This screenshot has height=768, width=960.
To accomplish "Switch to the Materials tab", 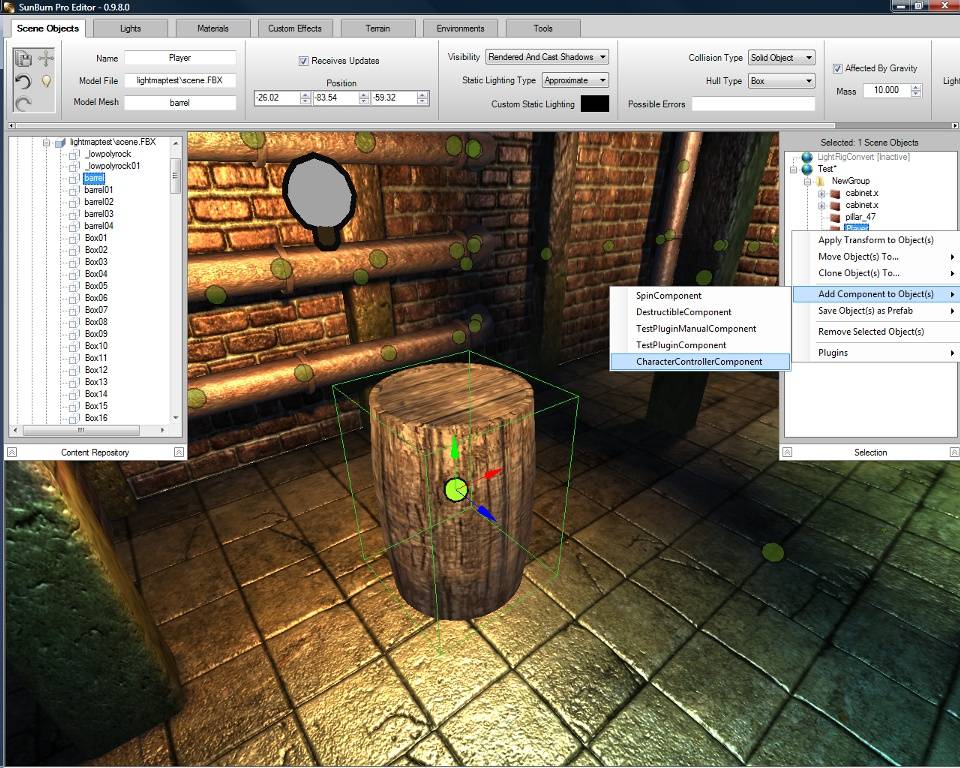I will 212,29.
